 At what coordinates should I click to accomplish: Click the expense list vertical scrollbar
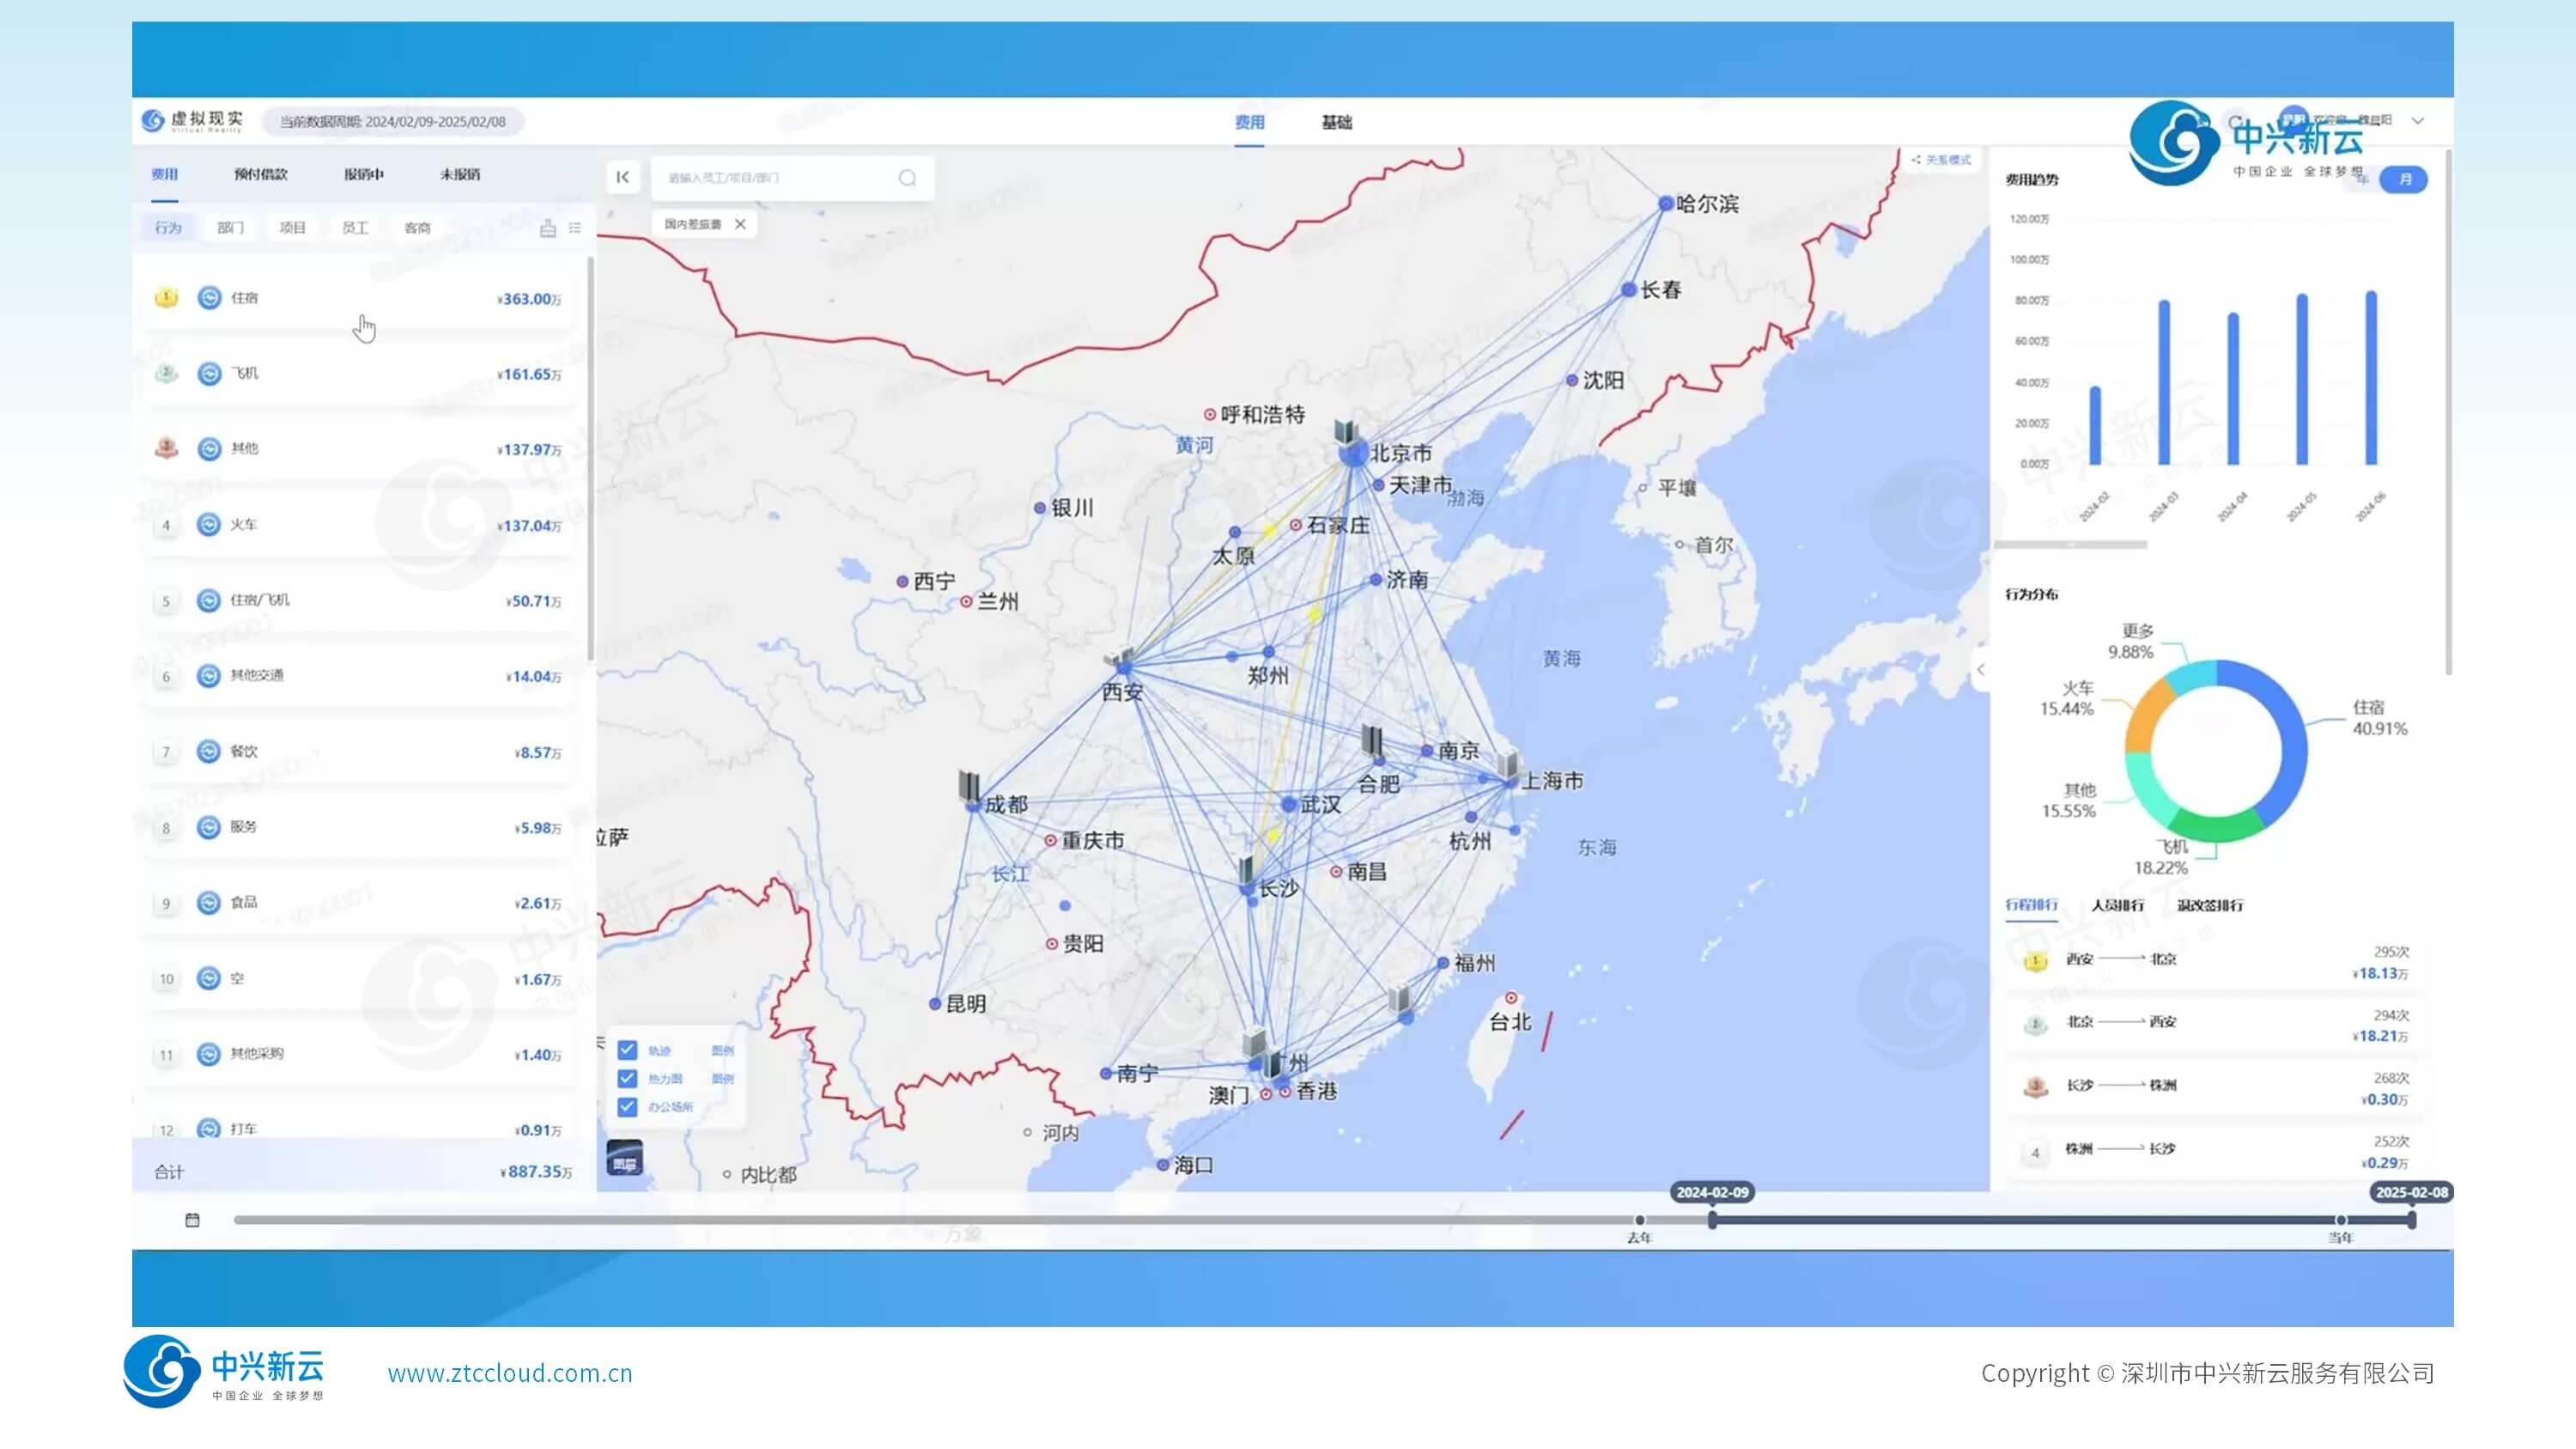590,458
